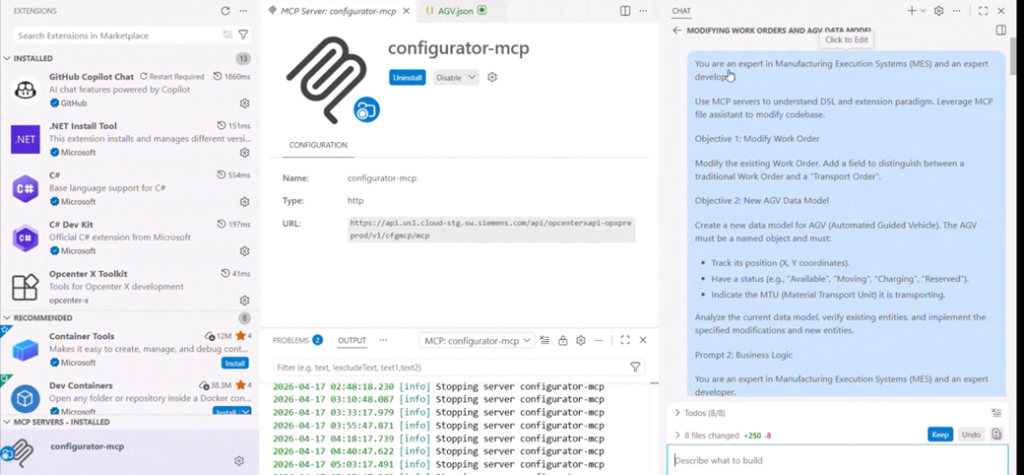This screenshot has height=475, width=1024.
Task: Close the MCP Server: configurator-mcp tab
Action: (406, 11)
